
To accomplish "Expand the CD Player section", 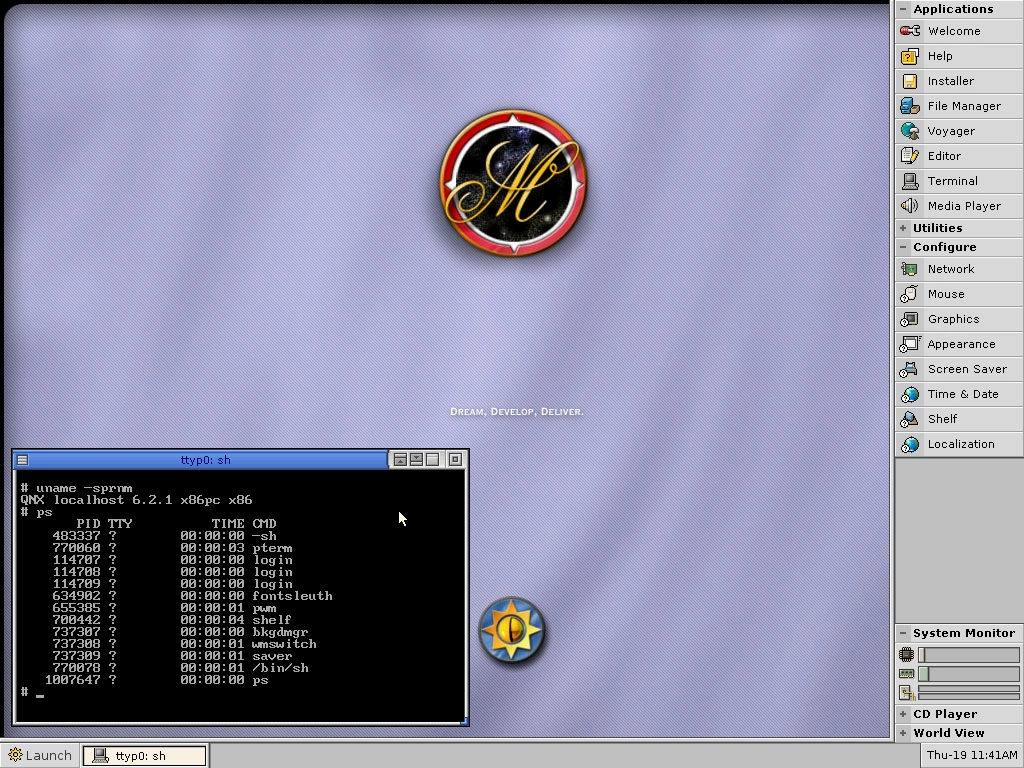I will point(903,714).
